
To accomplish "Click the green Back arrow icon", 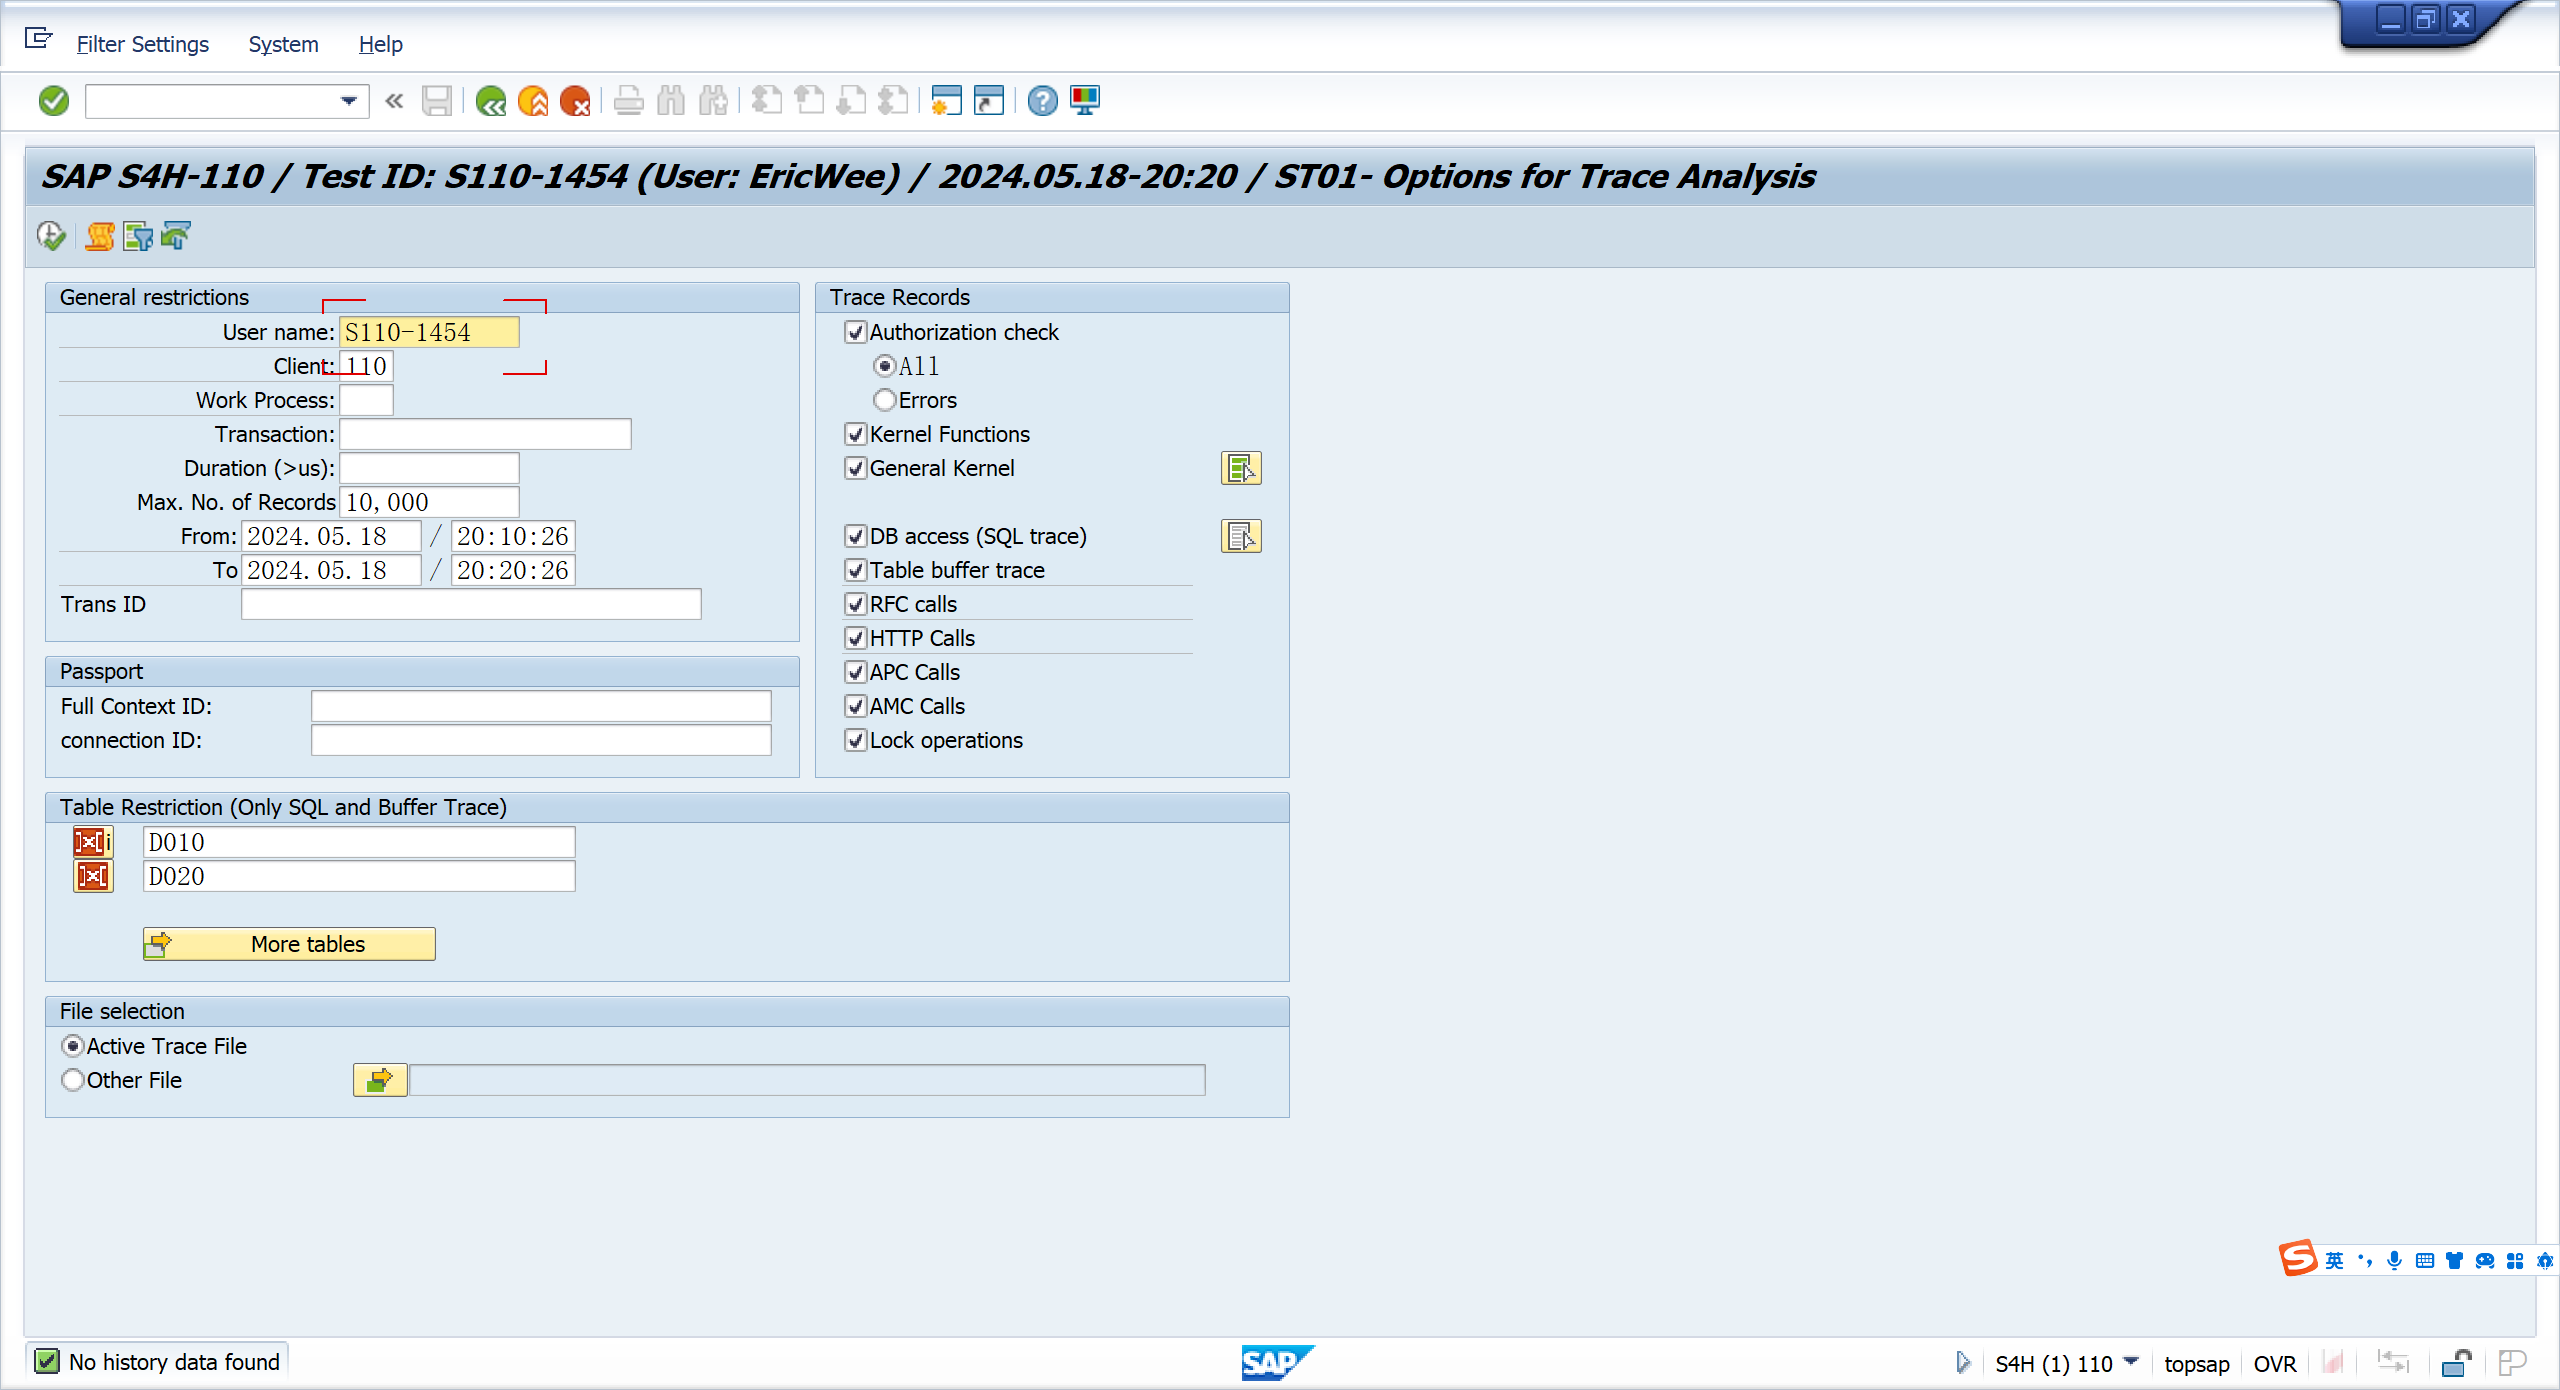I will tap(490, 101).
